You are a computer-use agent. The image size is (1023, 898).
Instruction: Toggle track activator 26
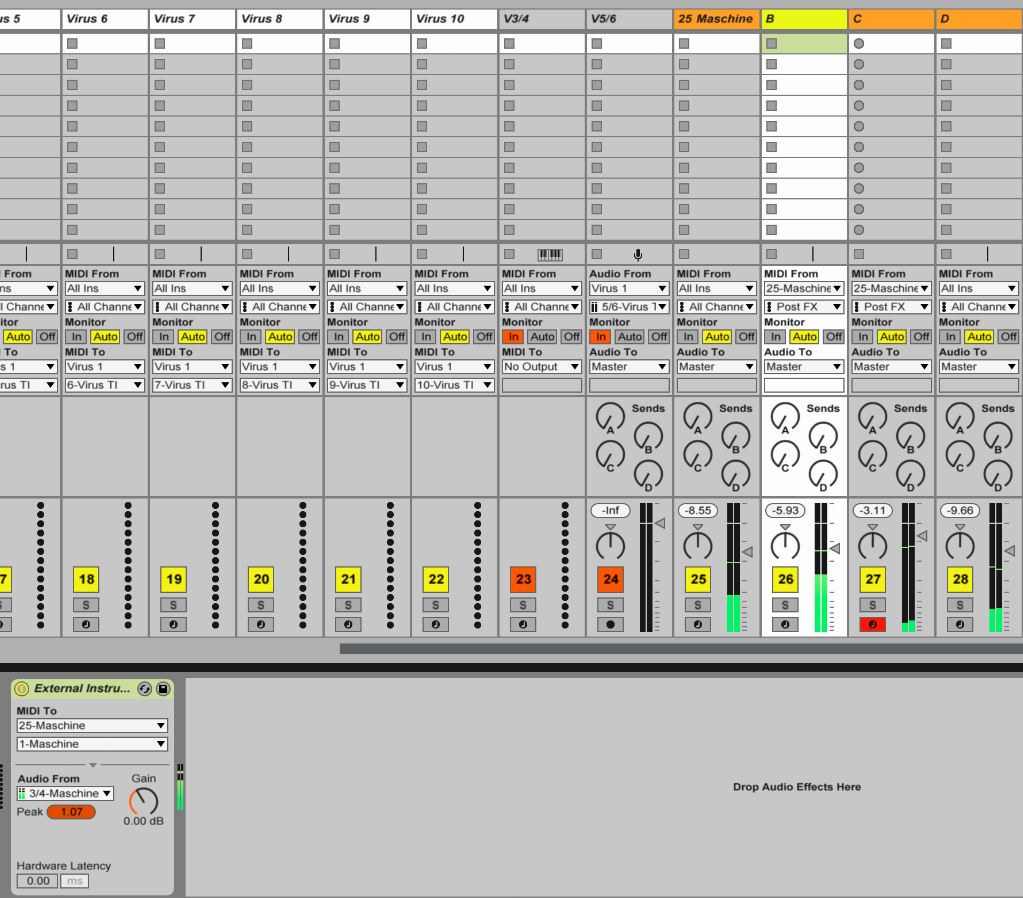[786, 579]
